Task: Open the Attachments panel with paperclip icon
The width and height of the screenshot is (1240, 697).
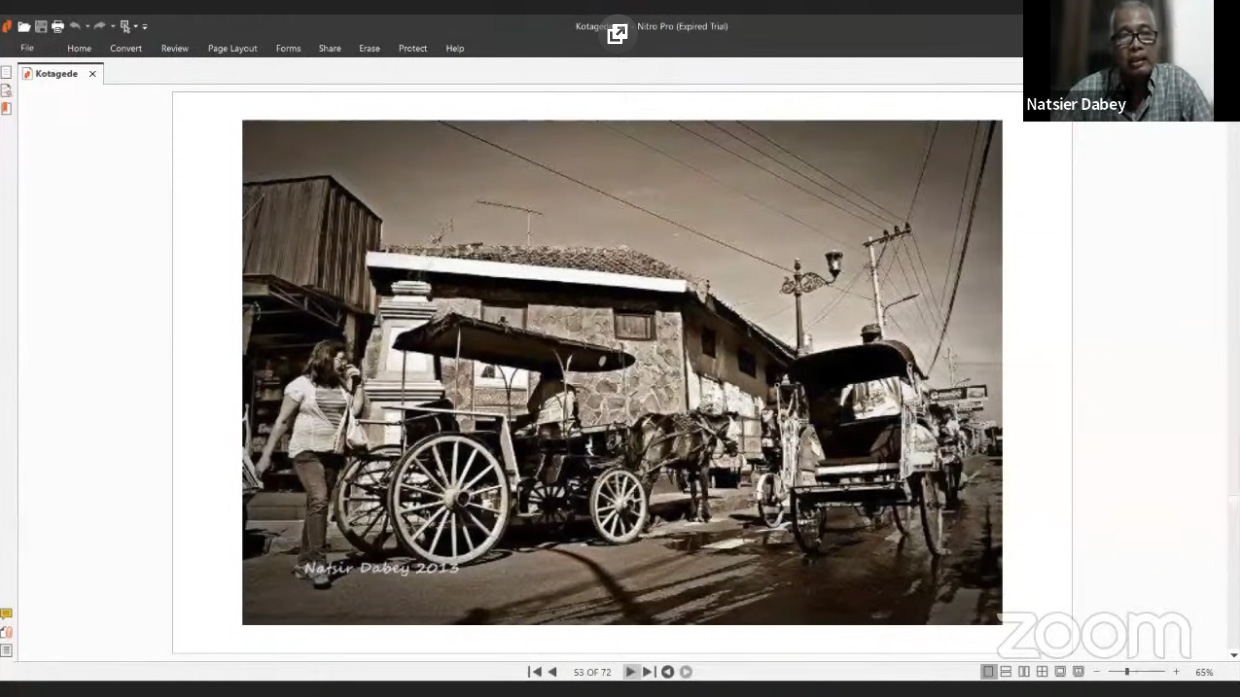Action: coord(6,632)
